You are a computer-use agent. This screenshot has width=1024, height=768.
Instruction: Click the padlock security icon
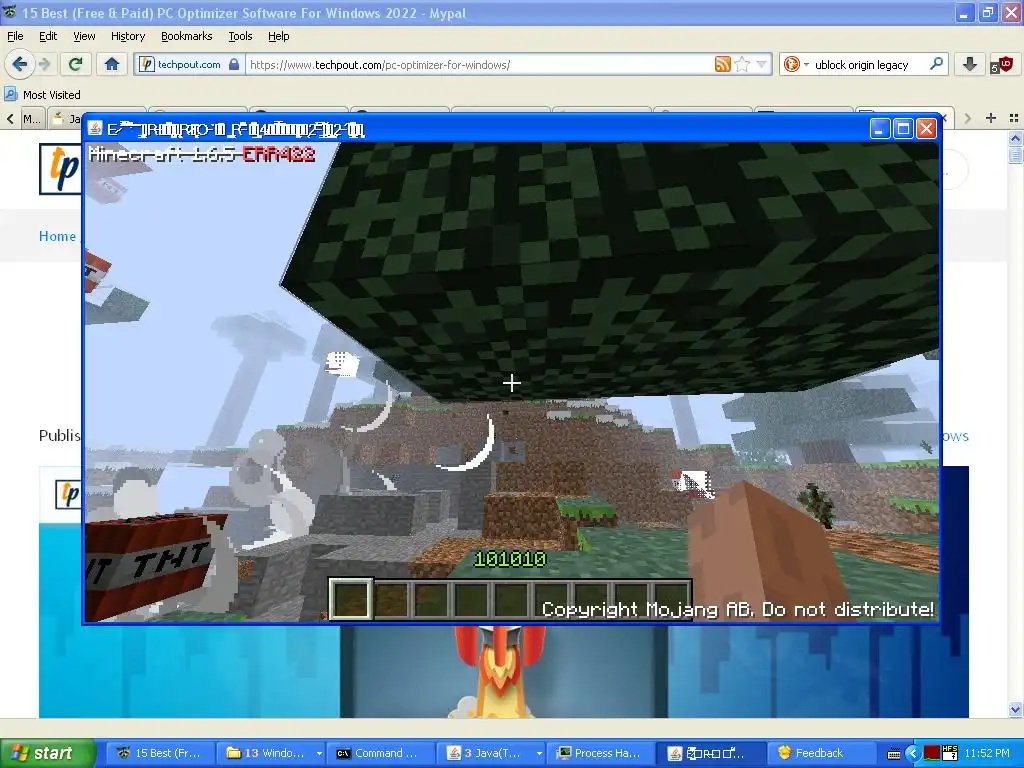tap(234, 64)
